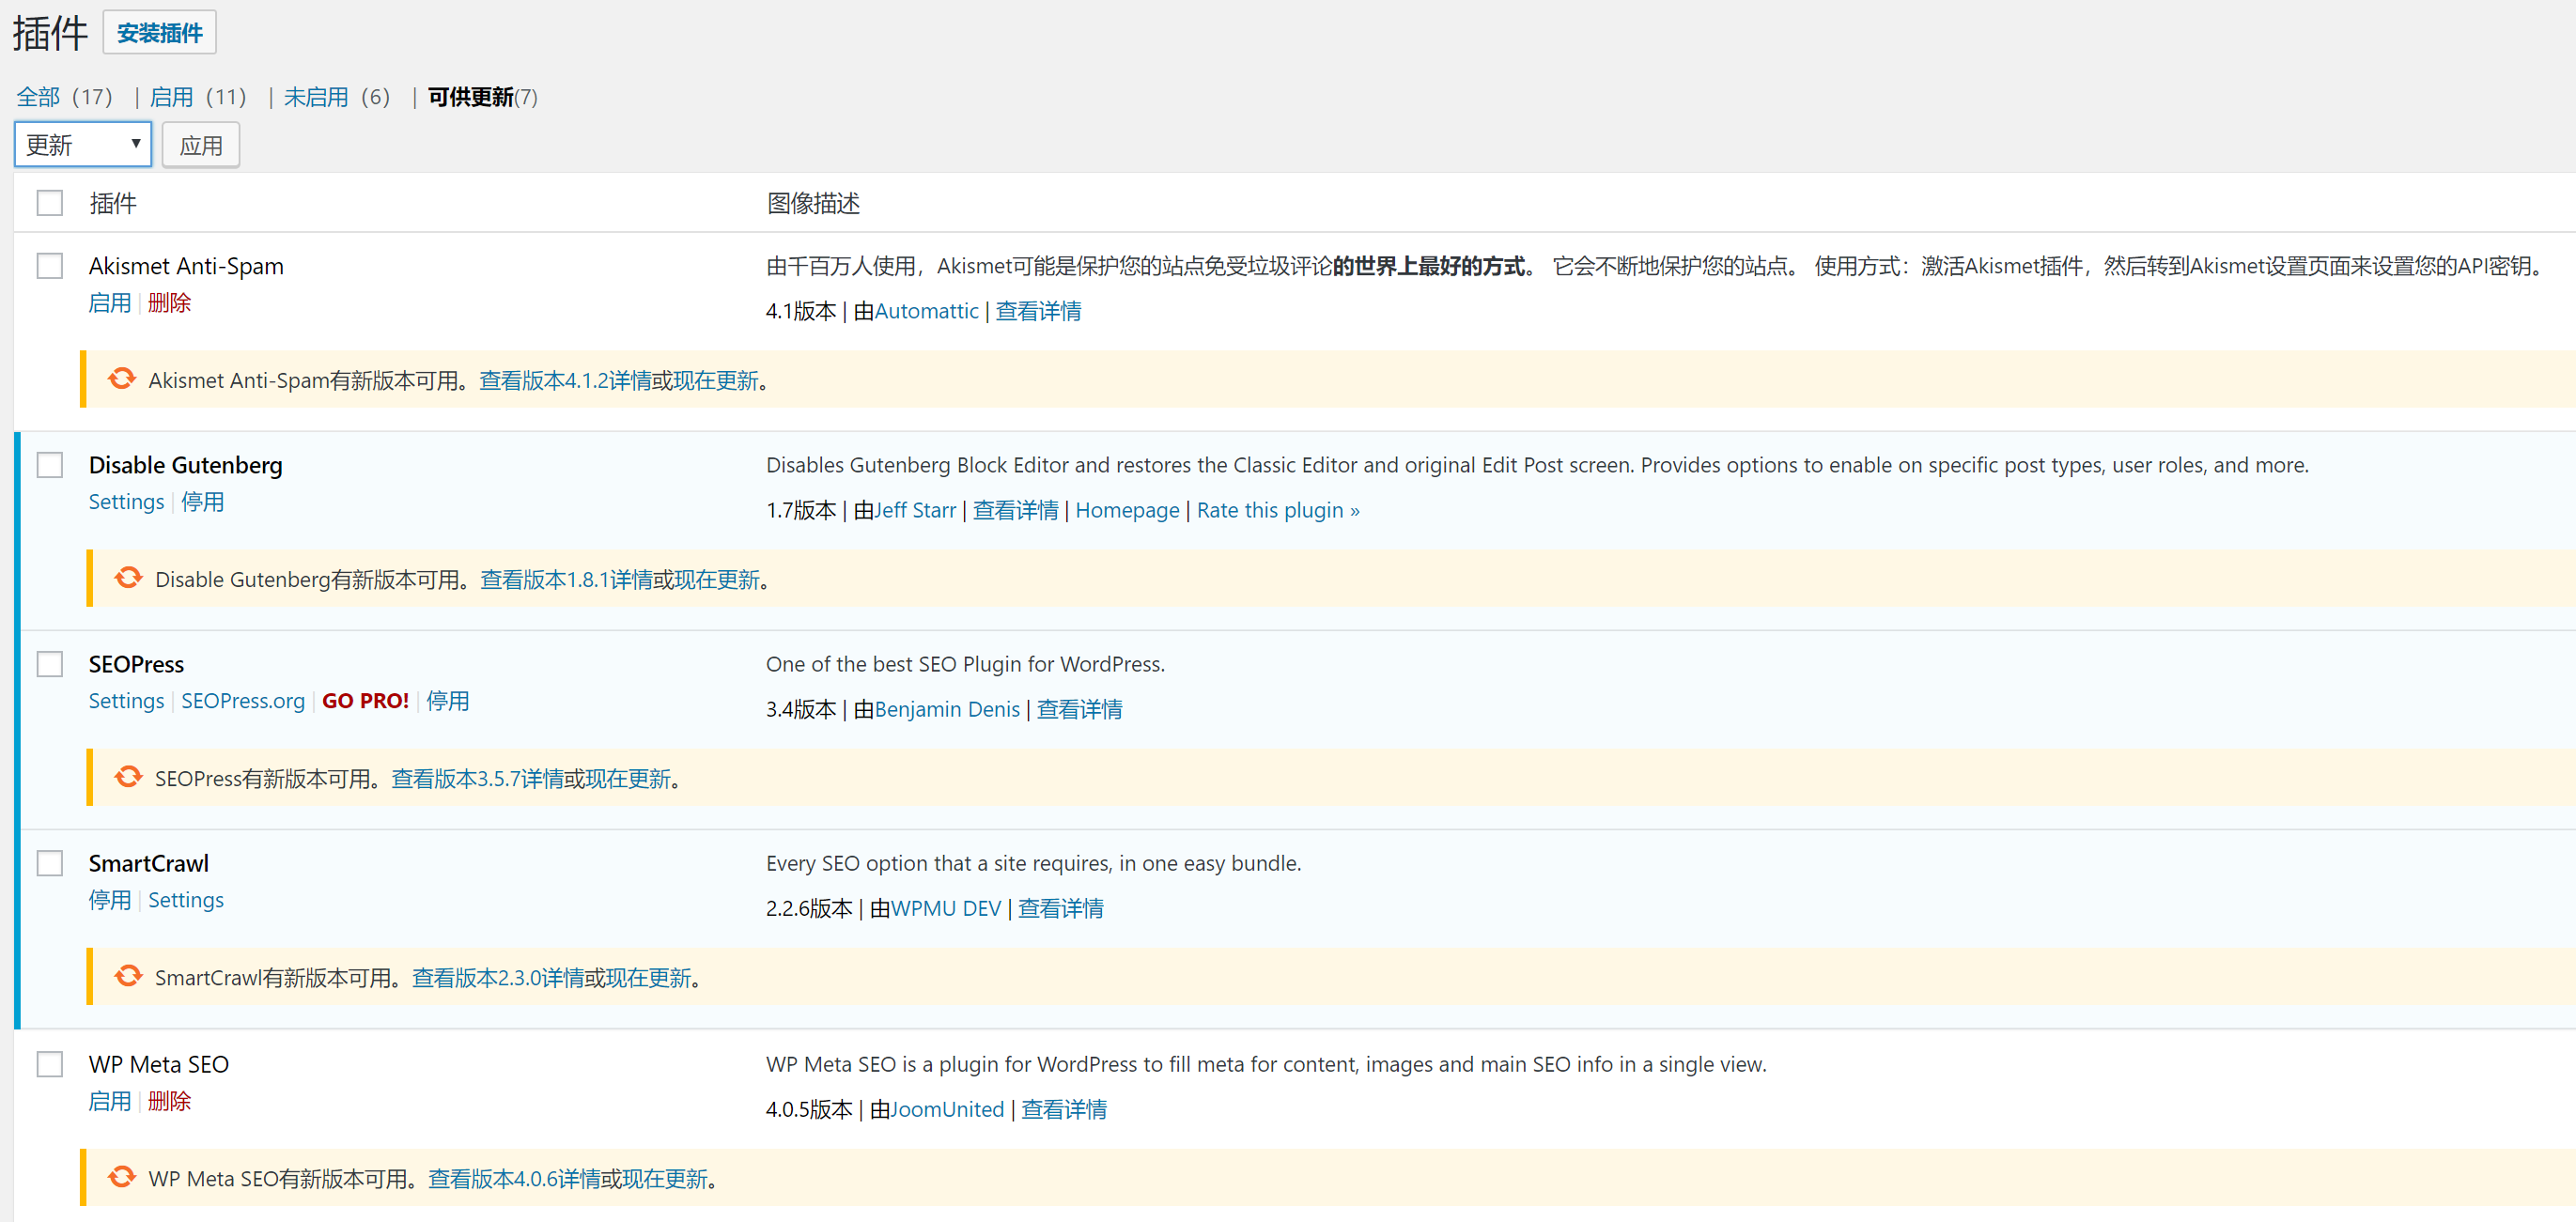This screenshot has height=1222, width=2576.
Task: Click the refresh icon in WP Meta SEO notice
Action: point(121,1177)
